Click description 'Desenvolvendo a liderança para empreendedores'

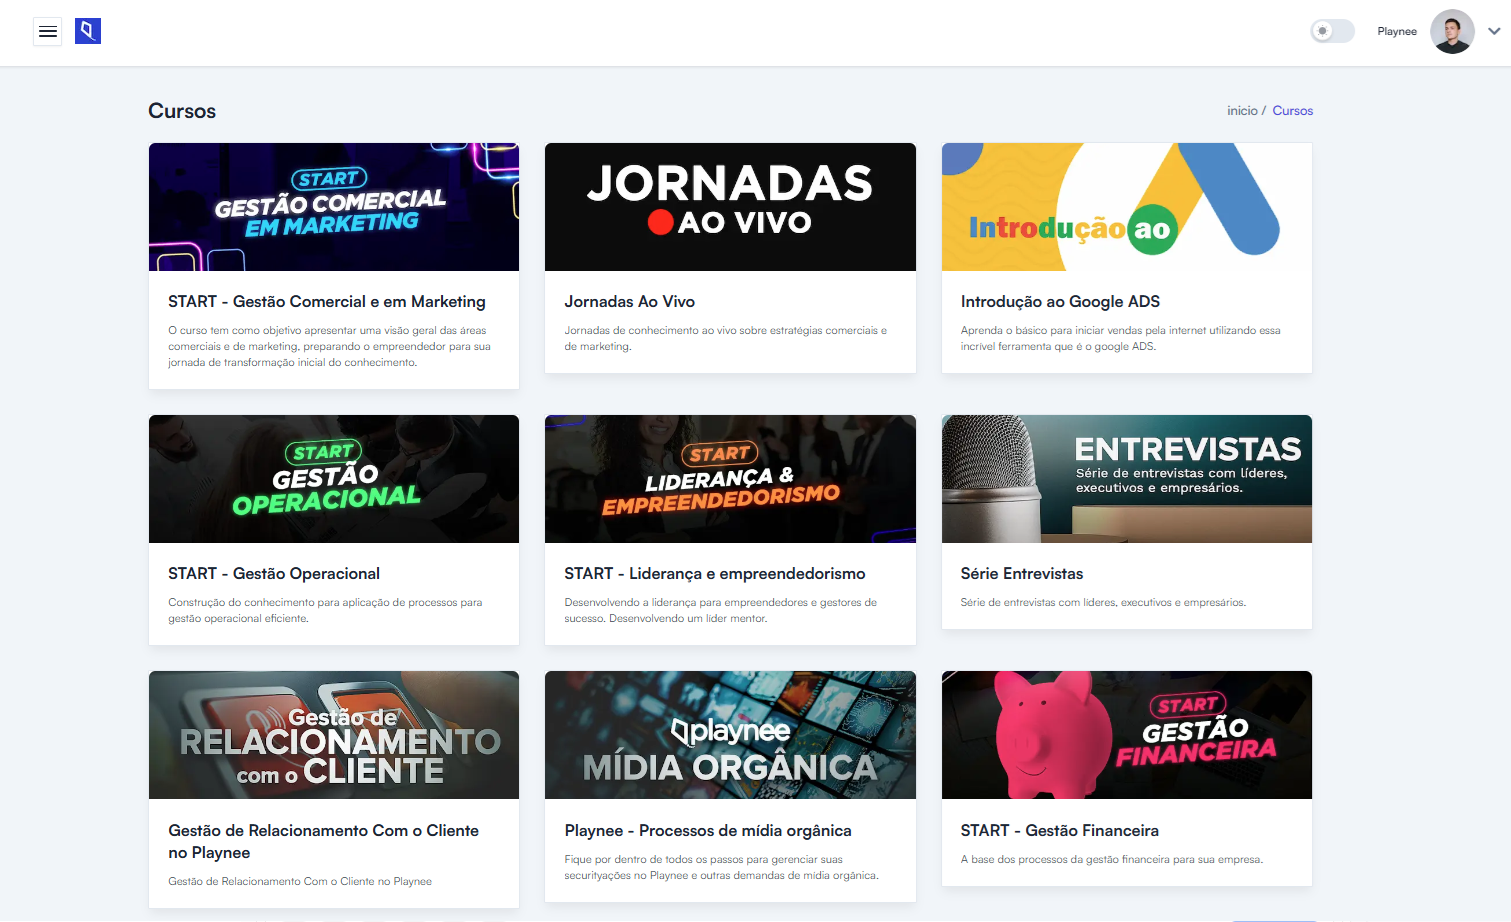click(x=720, y=610)
